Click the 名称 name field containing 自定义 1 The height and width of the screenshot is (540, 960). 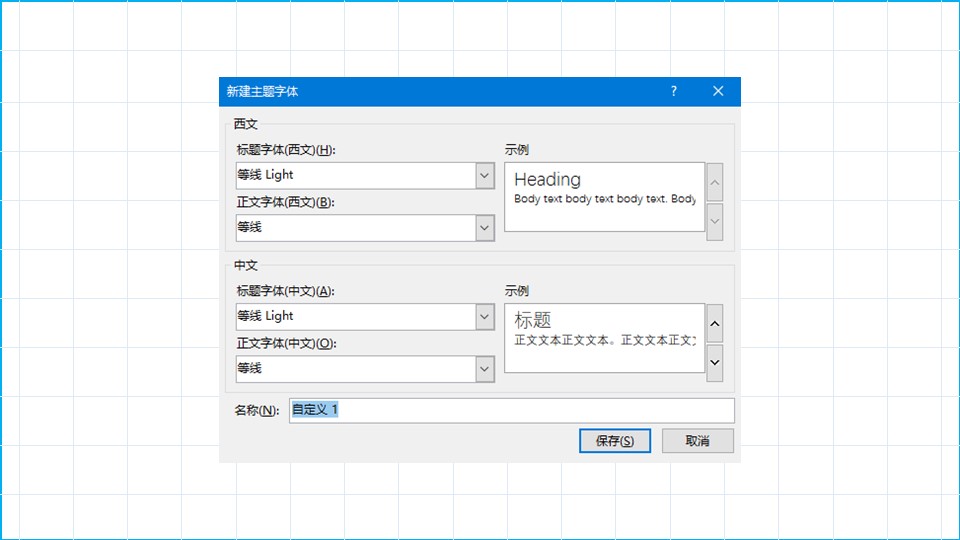tap(512, 410)
